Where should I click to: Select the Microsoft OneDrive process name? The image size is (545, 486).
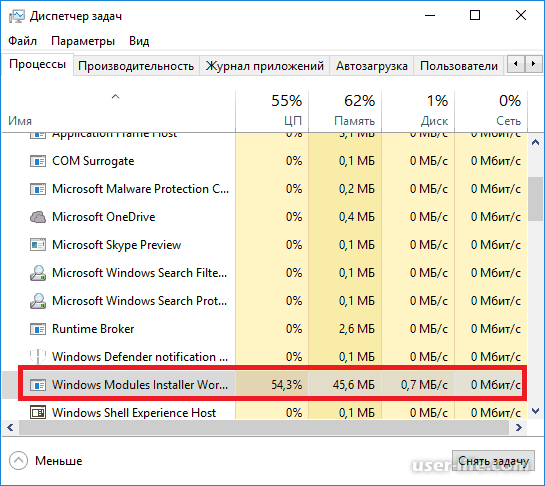point(104,217)
